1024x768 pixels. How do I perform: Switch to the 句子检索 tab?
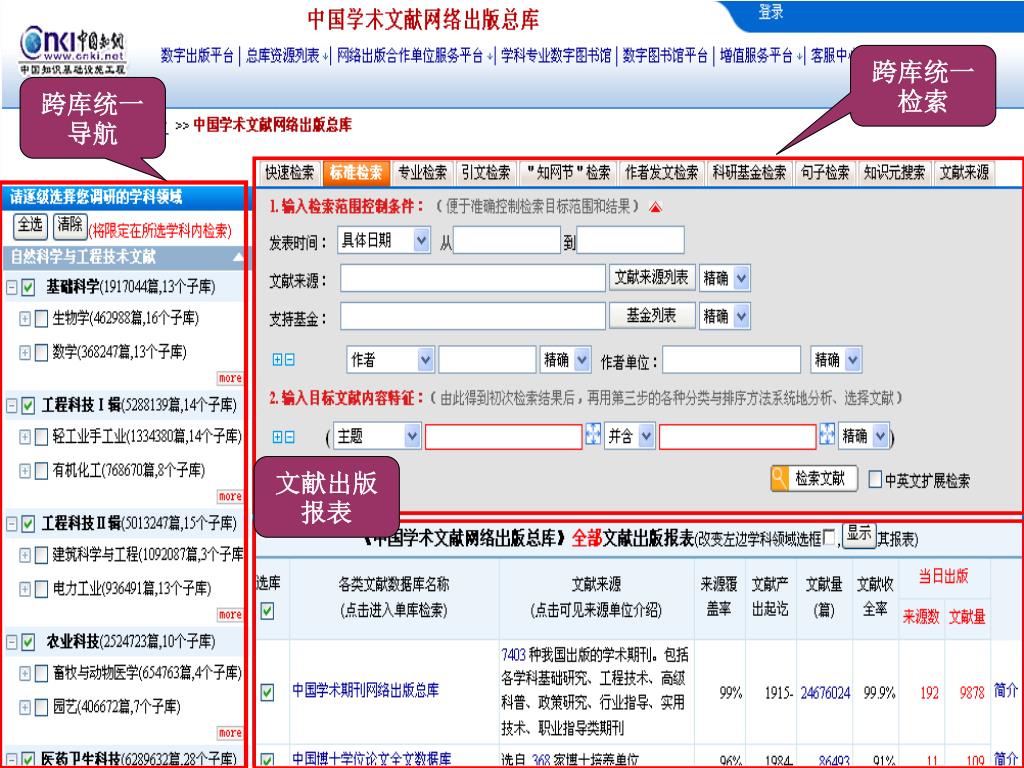[x=825, y=173]
